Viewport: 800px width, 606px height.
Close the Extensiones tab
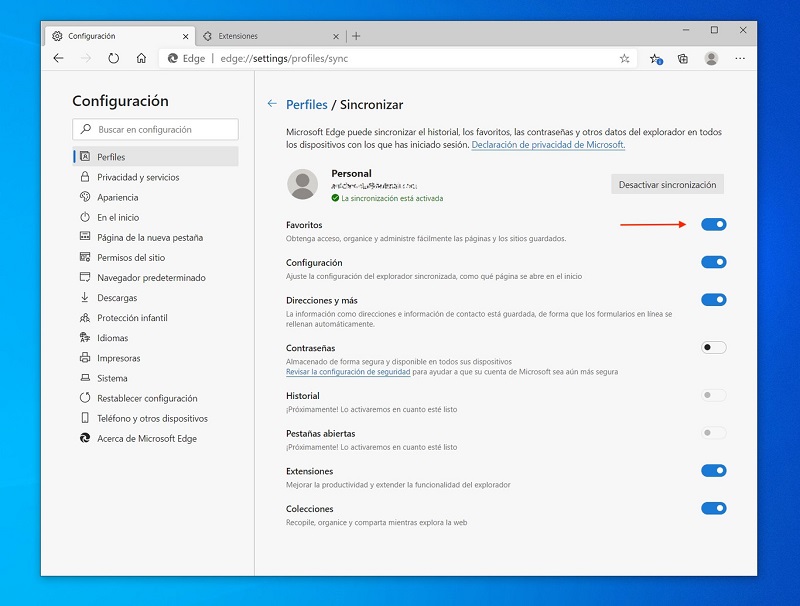point(336,36)
